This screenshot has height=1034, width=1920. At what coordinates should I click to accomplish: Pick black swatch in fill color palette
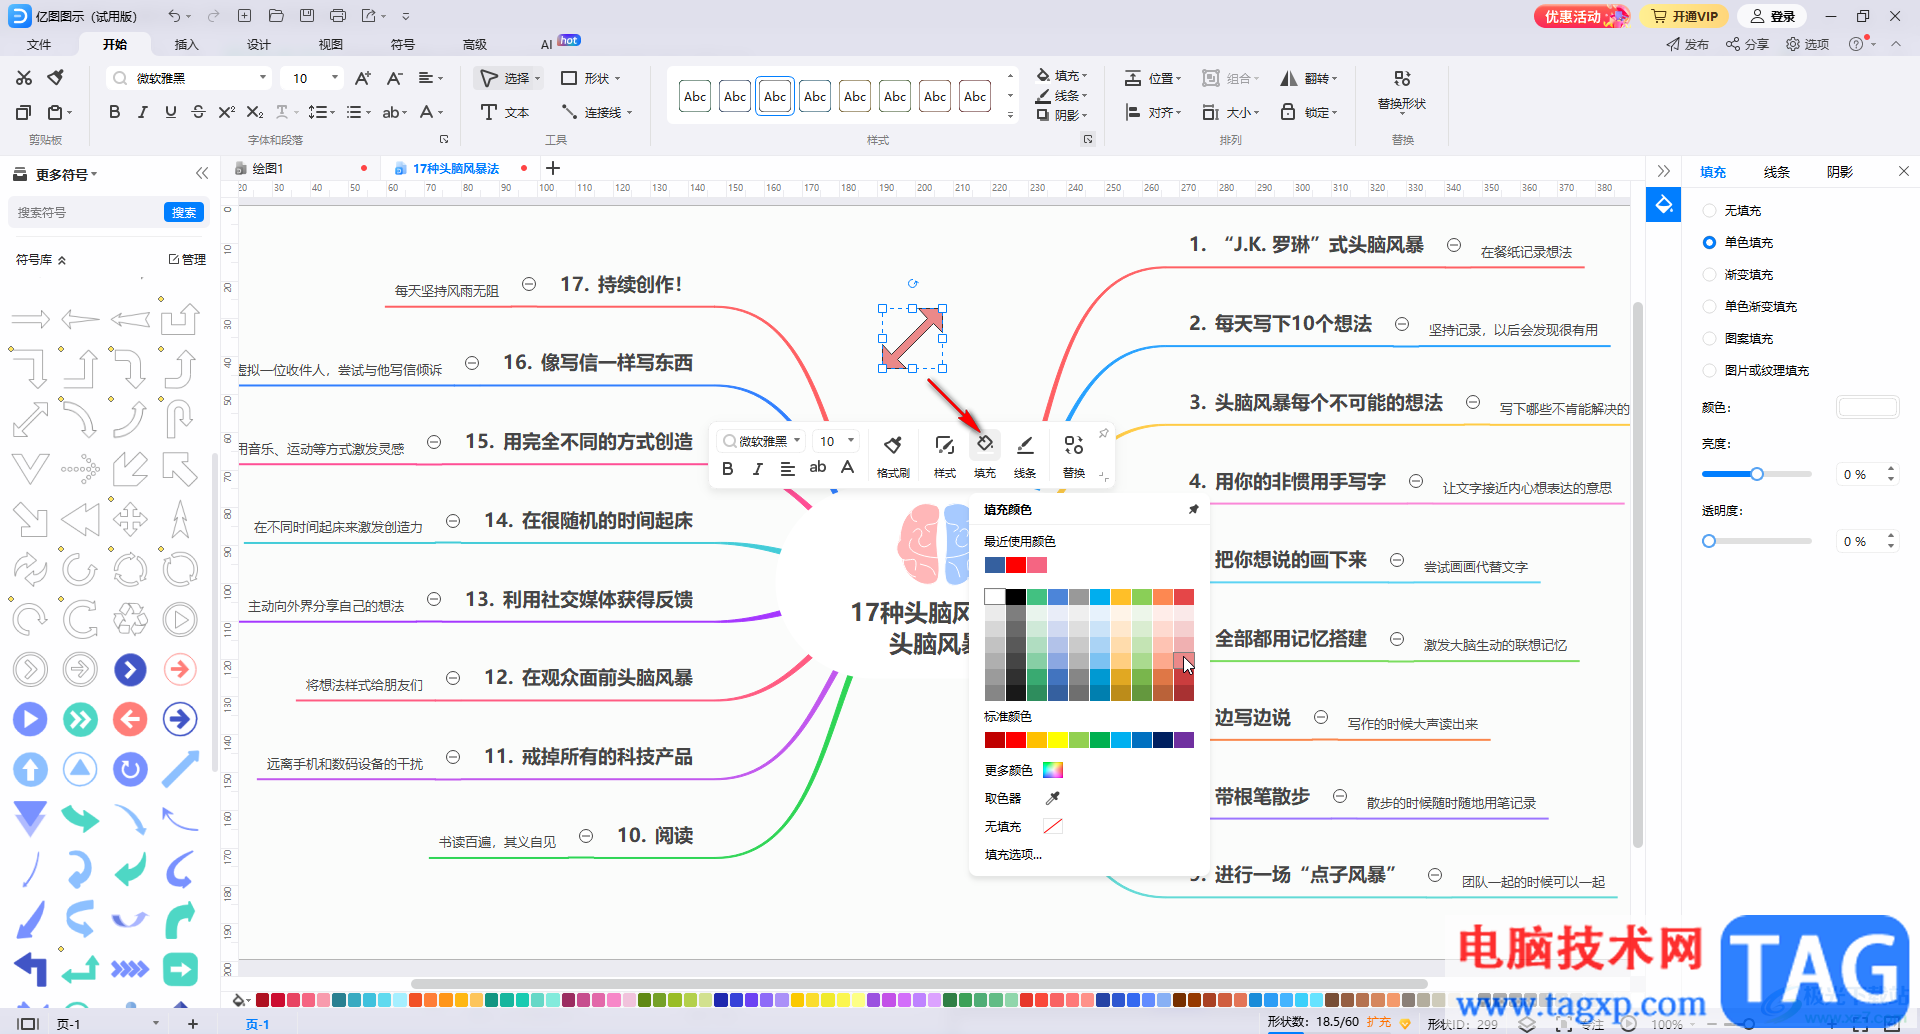pos(1015,597)
